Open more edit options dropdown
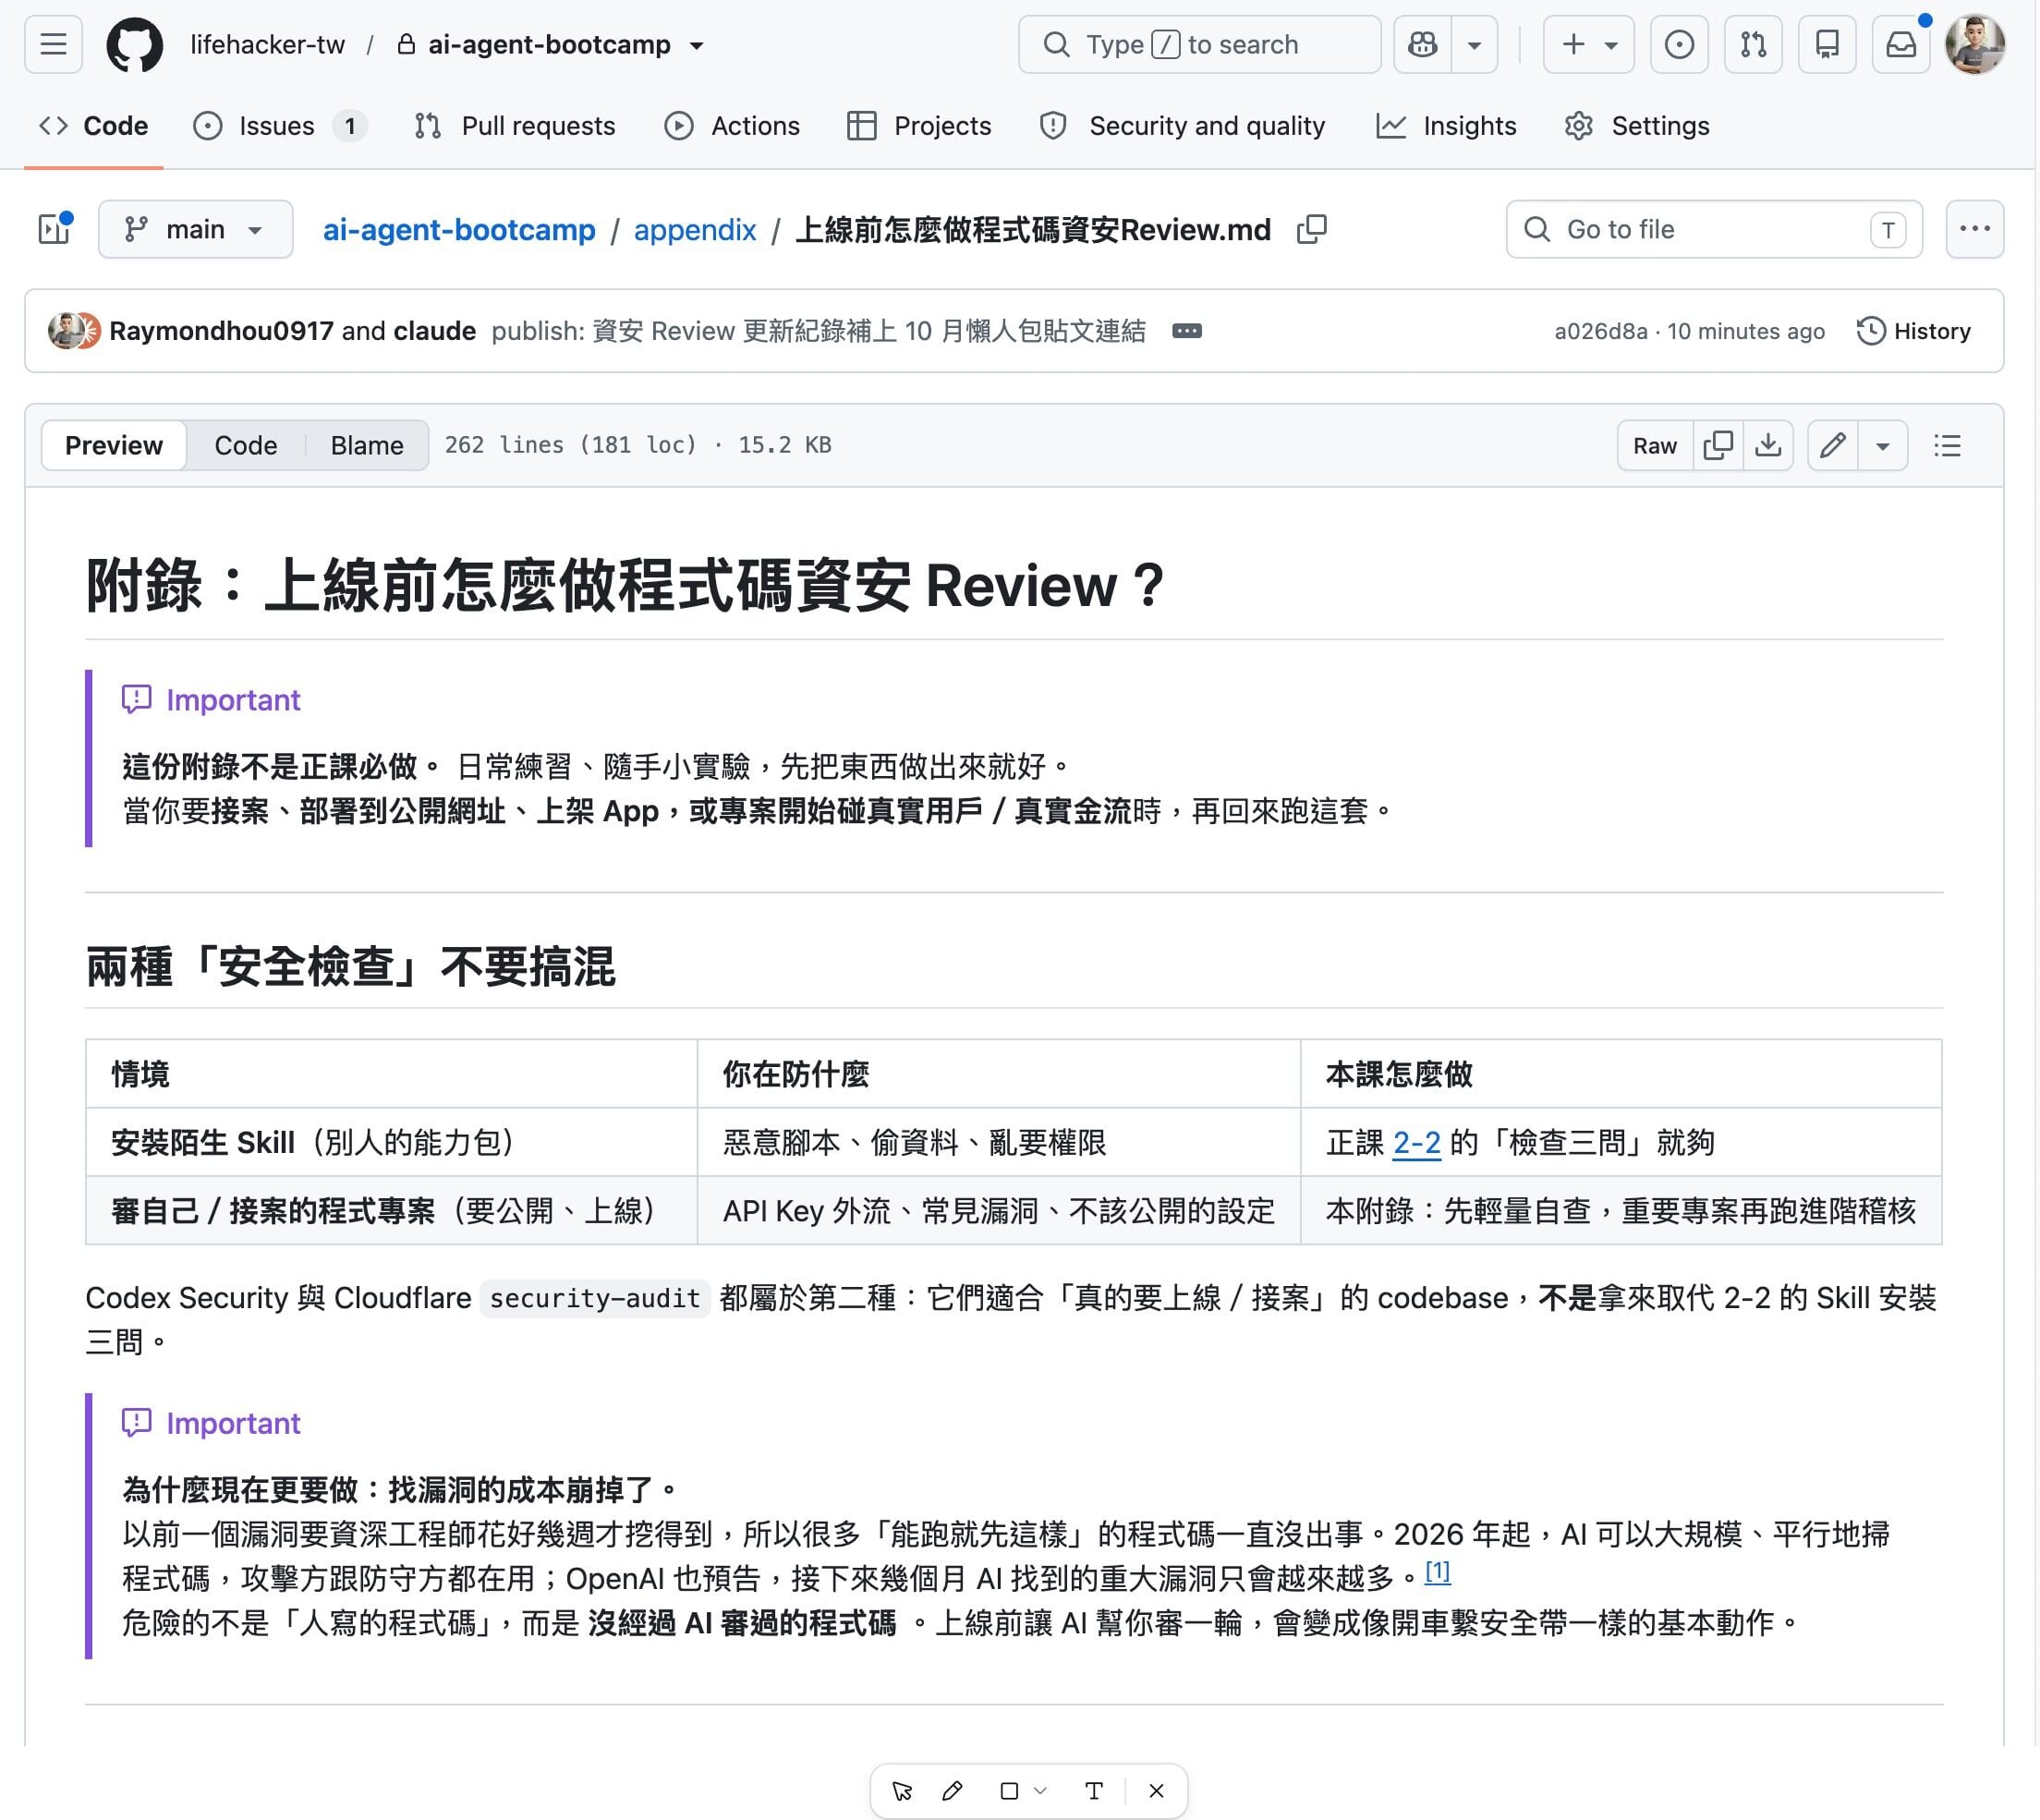 tap(1883, 445)
